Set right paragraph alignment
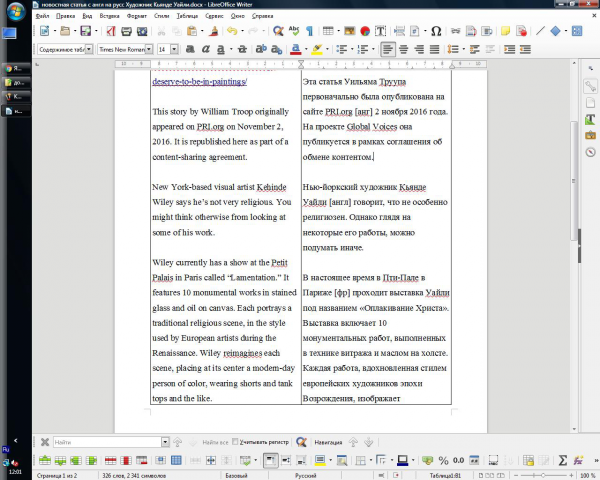600x480 pixels. coord(419,49)
